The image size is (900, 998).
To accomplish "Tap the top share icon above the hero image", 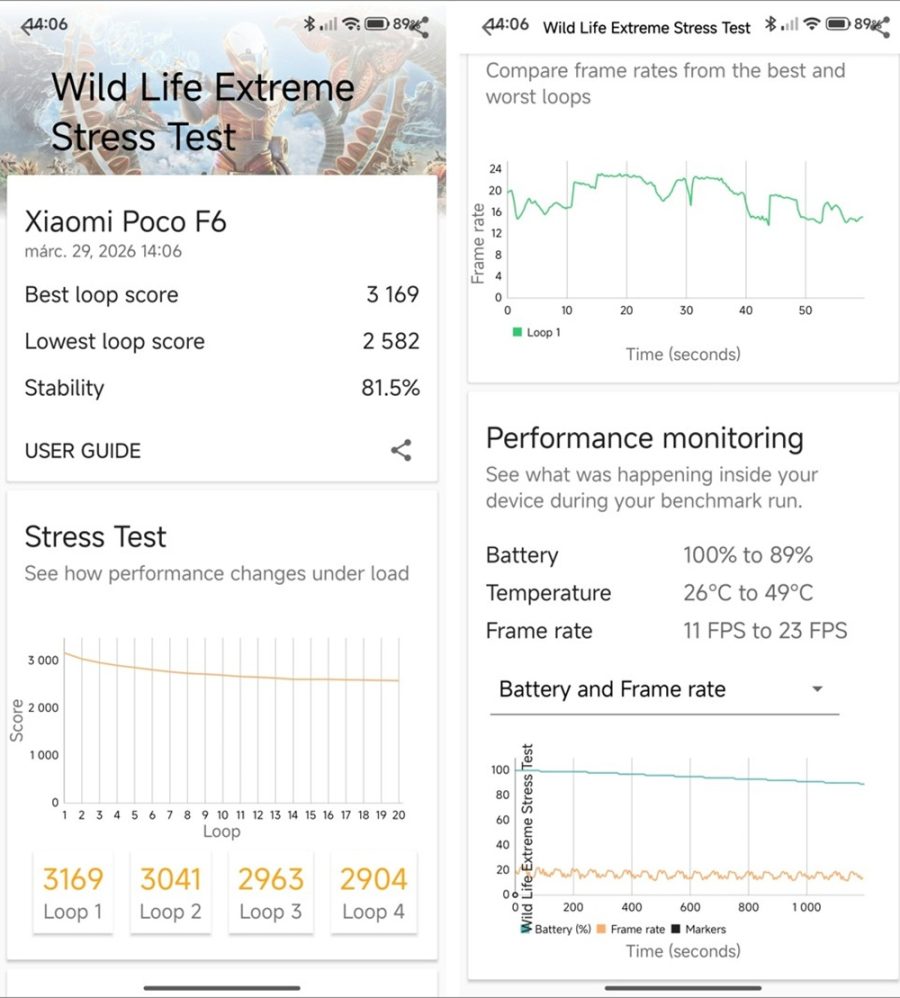I will 421,27.
